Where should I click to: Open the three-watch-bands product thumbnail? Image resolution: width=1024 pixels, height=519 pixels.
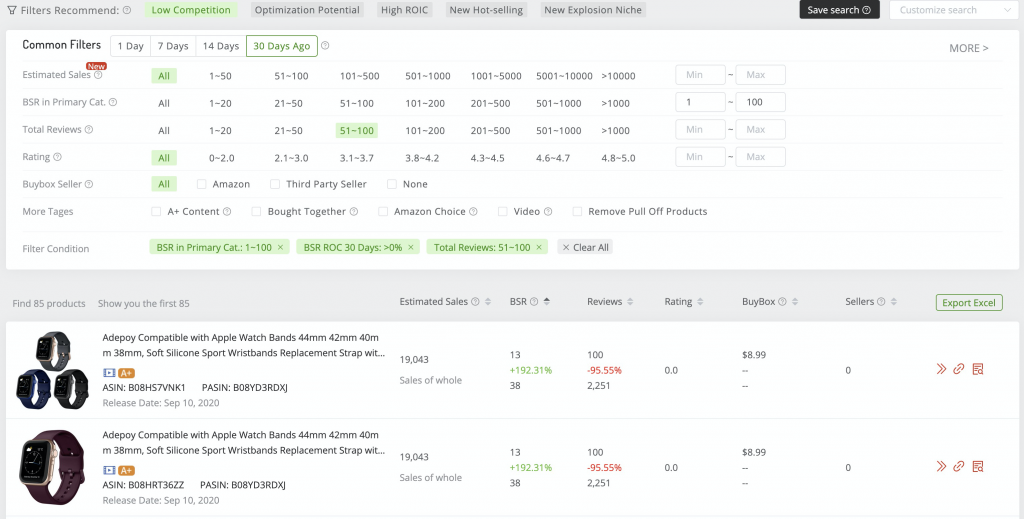(x=52, y=370)
